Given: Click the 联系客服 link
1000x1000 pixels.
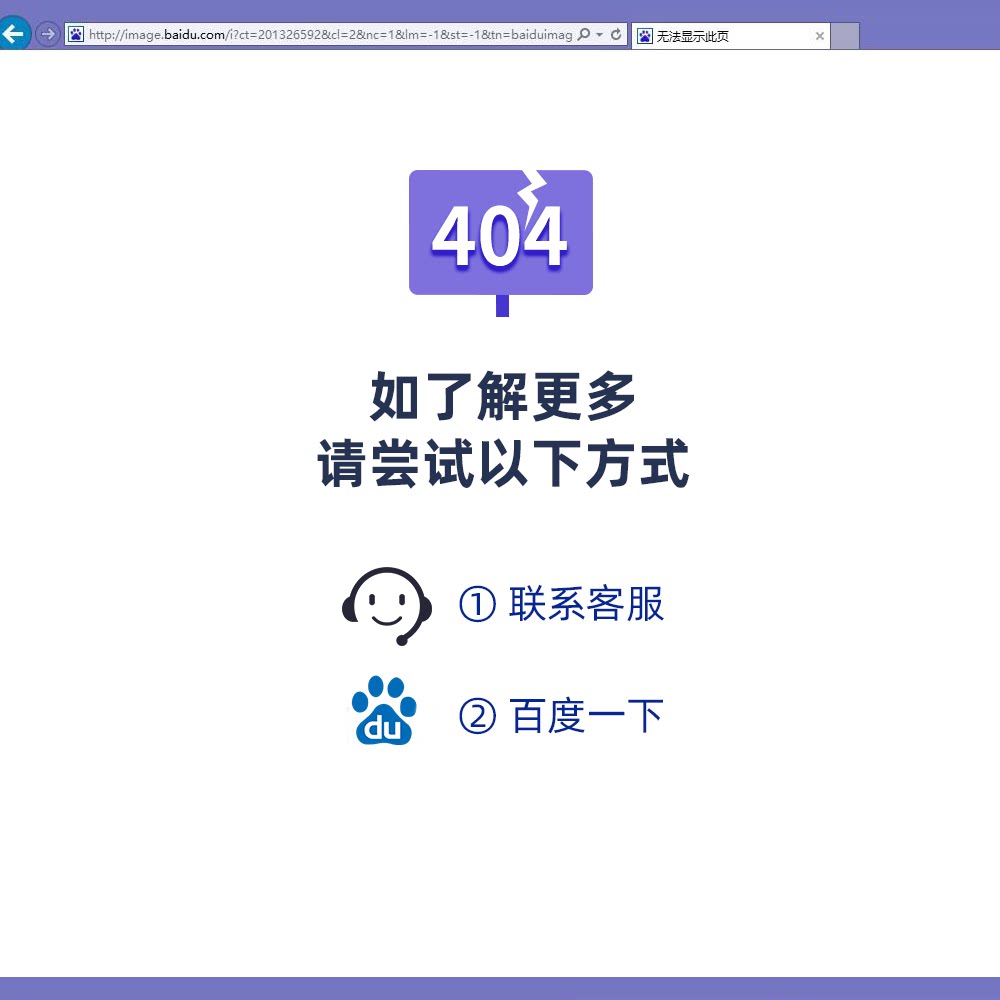Looking at the screenshot, I should [586, 604].
